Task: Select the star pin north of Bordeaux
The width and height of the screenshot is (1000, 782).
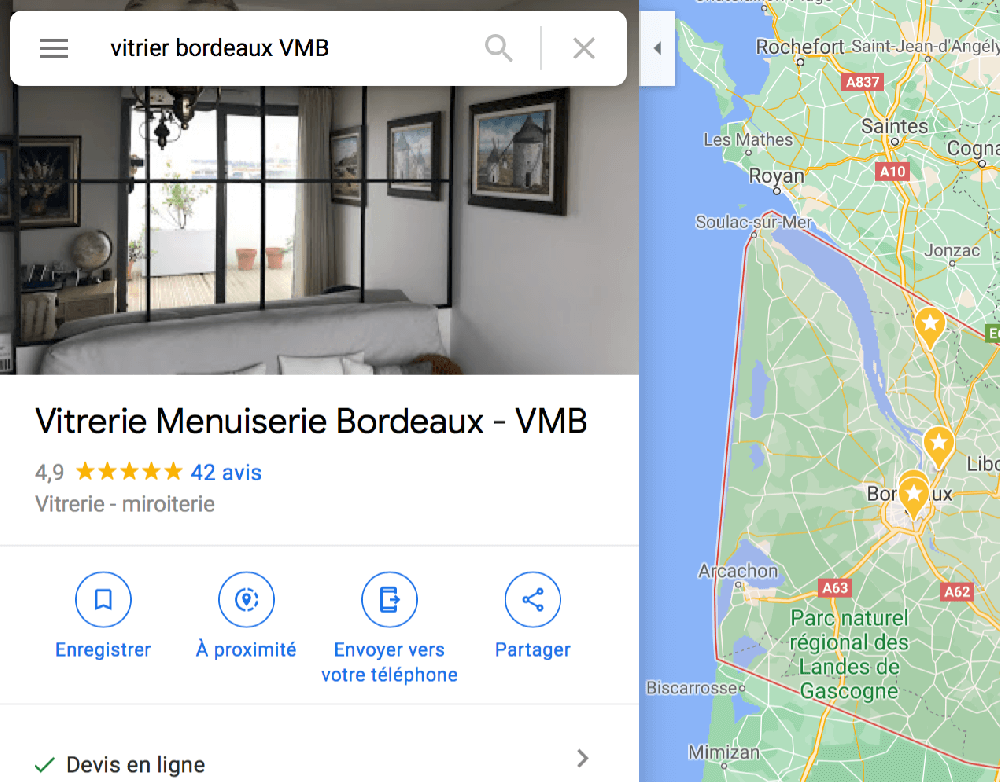Action: (x=938, y=446)
